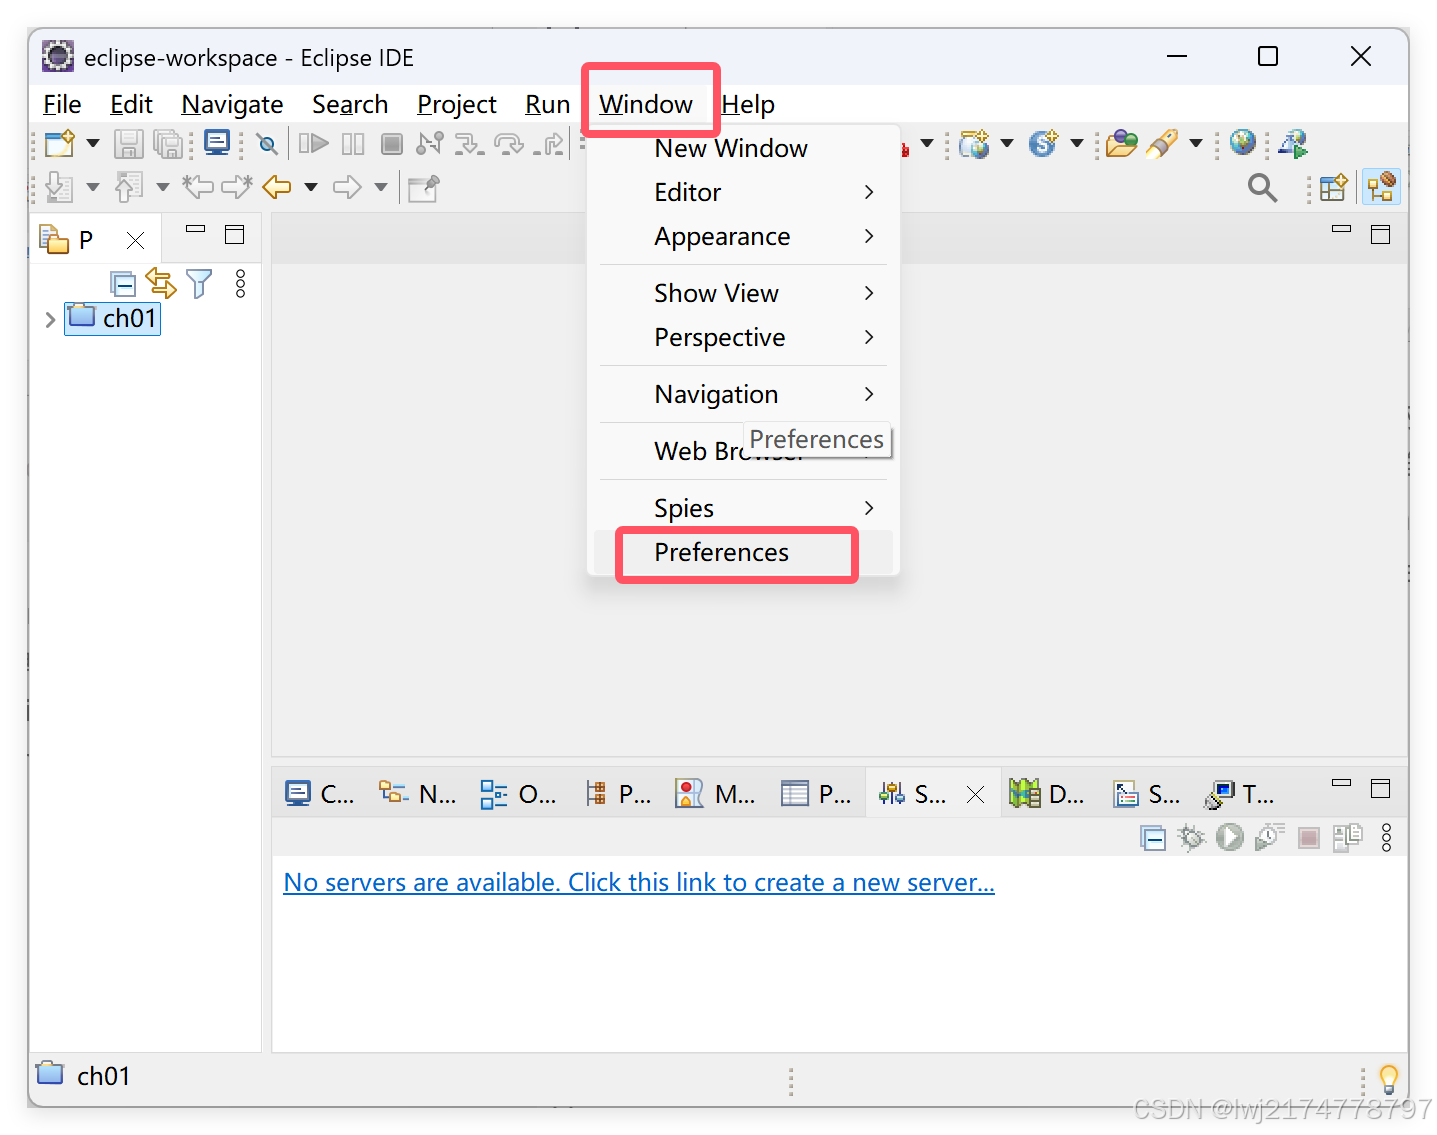The width and height of the screenshot is (1437, 1135).
Task: Open the Show View submenu
Action: pos(743,293)
